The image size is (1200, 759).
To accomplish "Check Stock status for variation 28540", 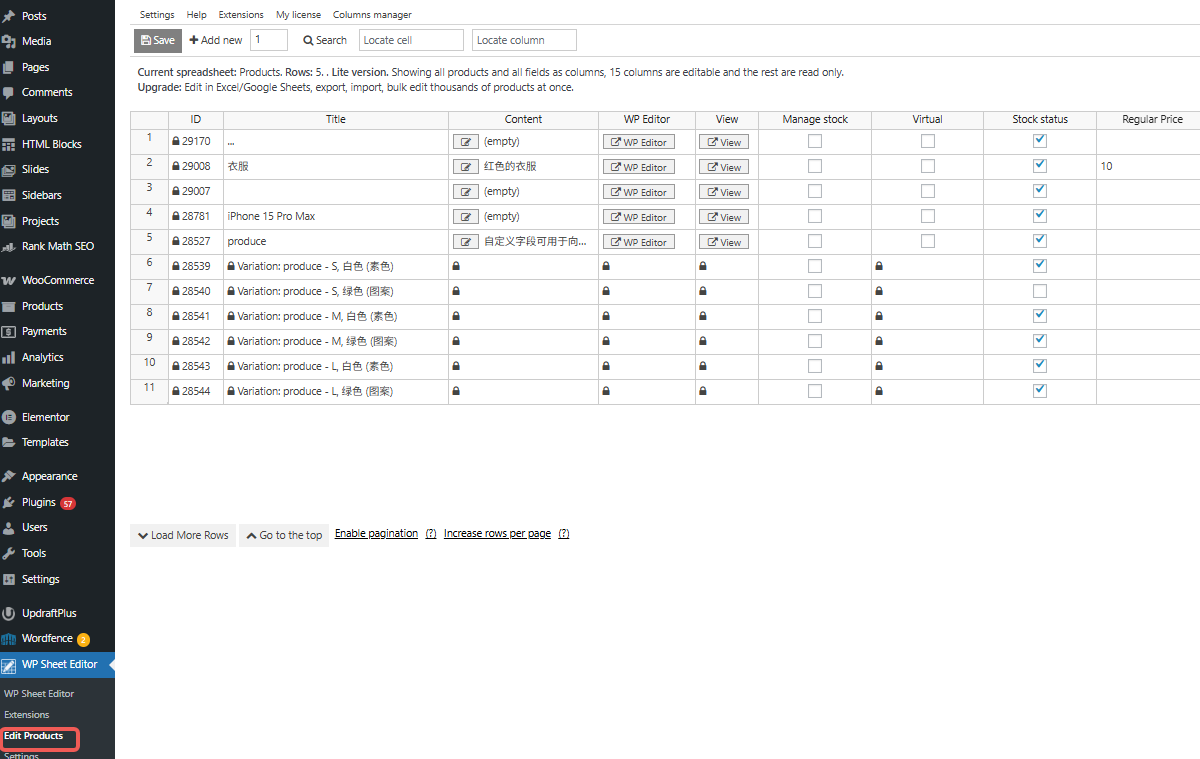I will click(1040, 291).
